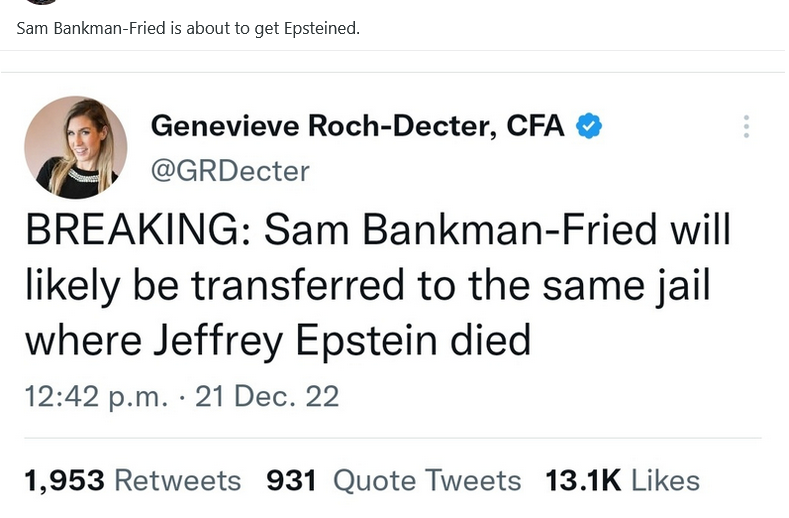Open Genevieve Roch-Decter's profile photo

[x=76, y=147]
